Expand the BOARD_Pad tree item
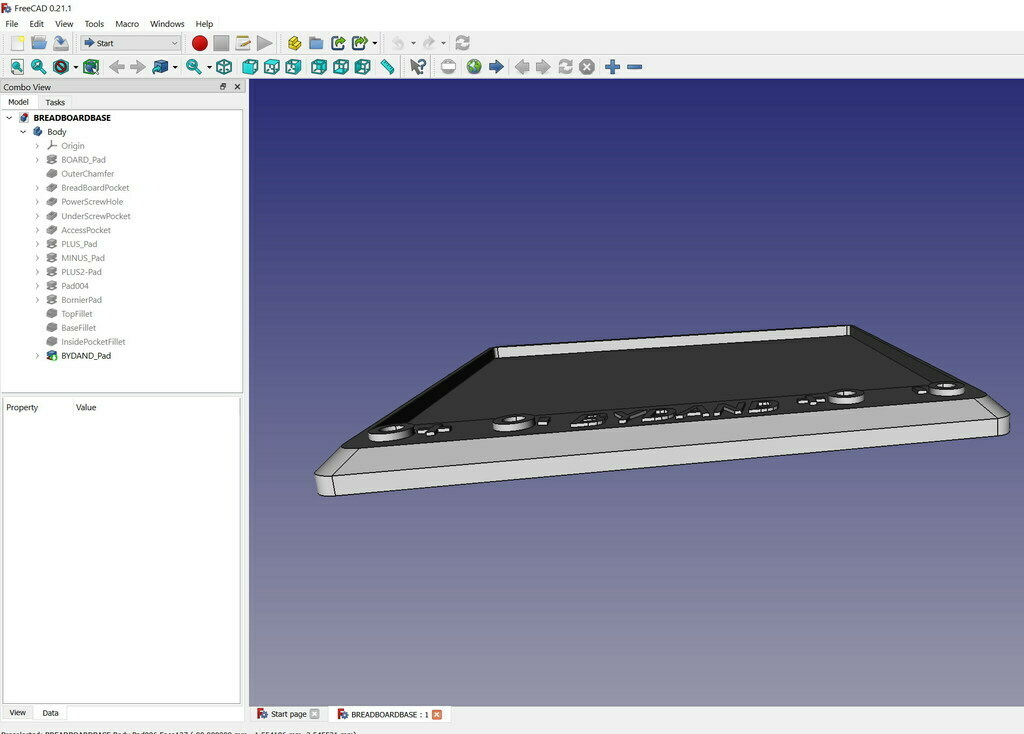Screen dimensions: 1024x734 [x=37, y=160]
